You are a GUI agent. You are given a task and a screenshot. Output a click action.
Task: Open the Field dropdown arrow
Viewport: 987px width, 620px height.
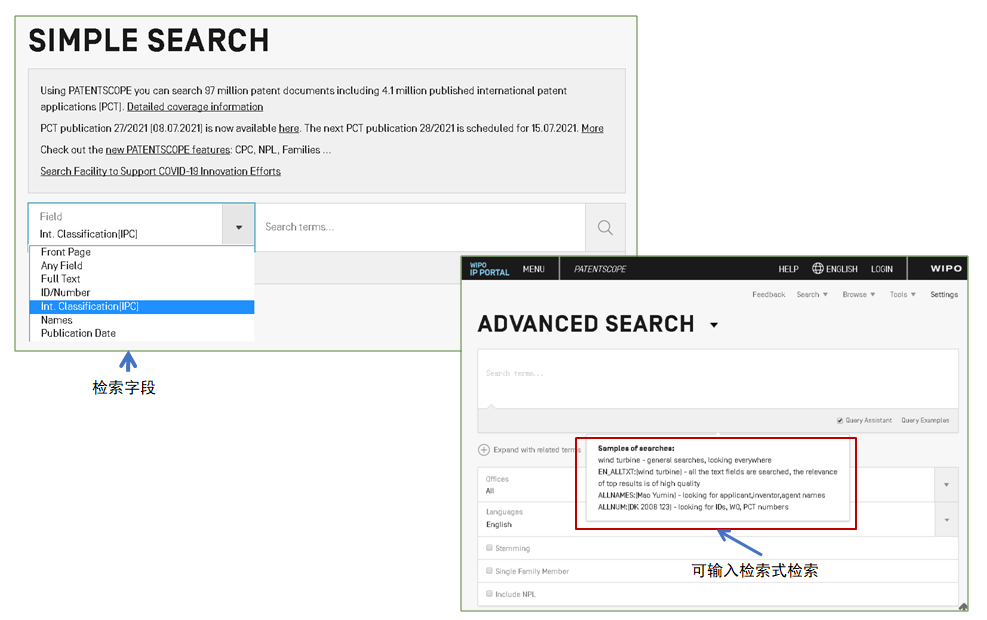click(x=239, y=227)
